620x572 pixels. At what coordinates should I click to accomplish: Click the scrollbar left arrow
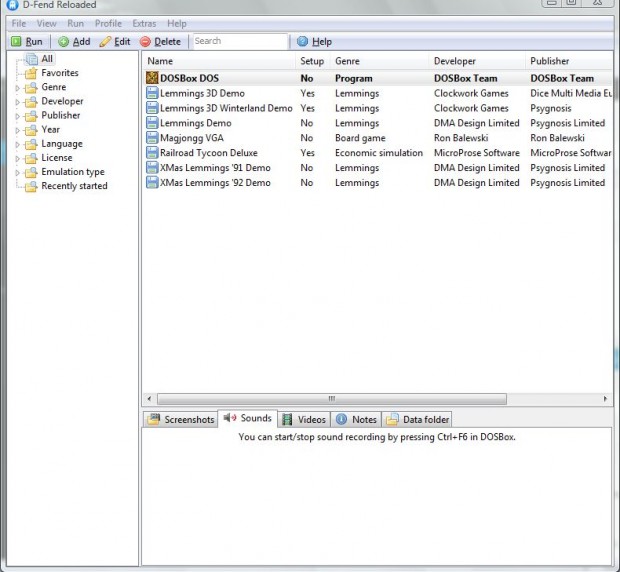click(x=149, y=398)
